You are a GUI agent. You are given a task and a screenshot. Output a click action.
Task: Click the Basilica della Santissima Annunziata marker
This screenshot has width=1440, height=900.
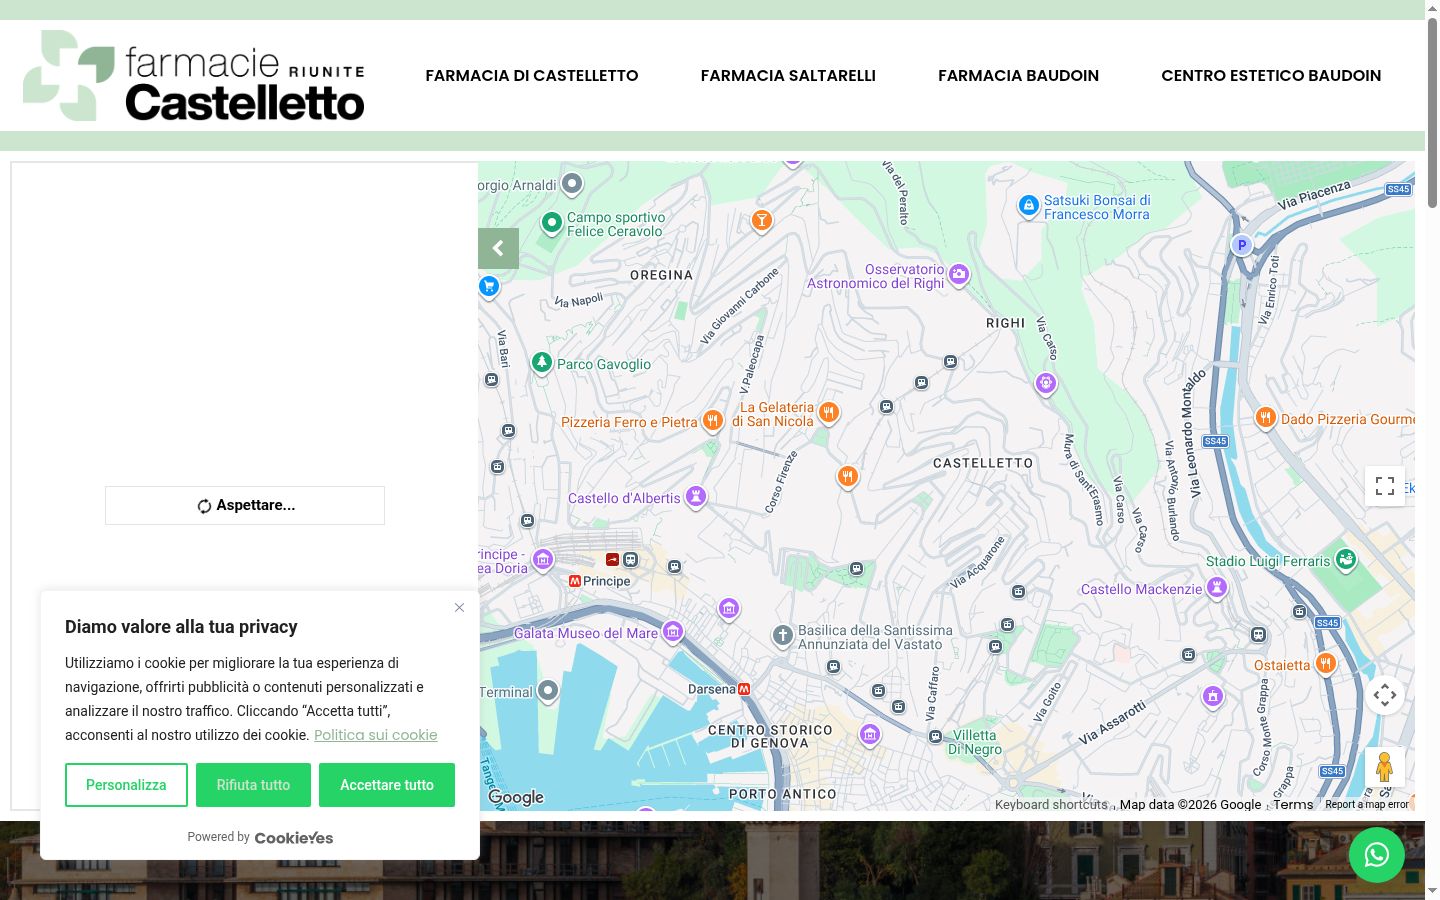point(783,635)
